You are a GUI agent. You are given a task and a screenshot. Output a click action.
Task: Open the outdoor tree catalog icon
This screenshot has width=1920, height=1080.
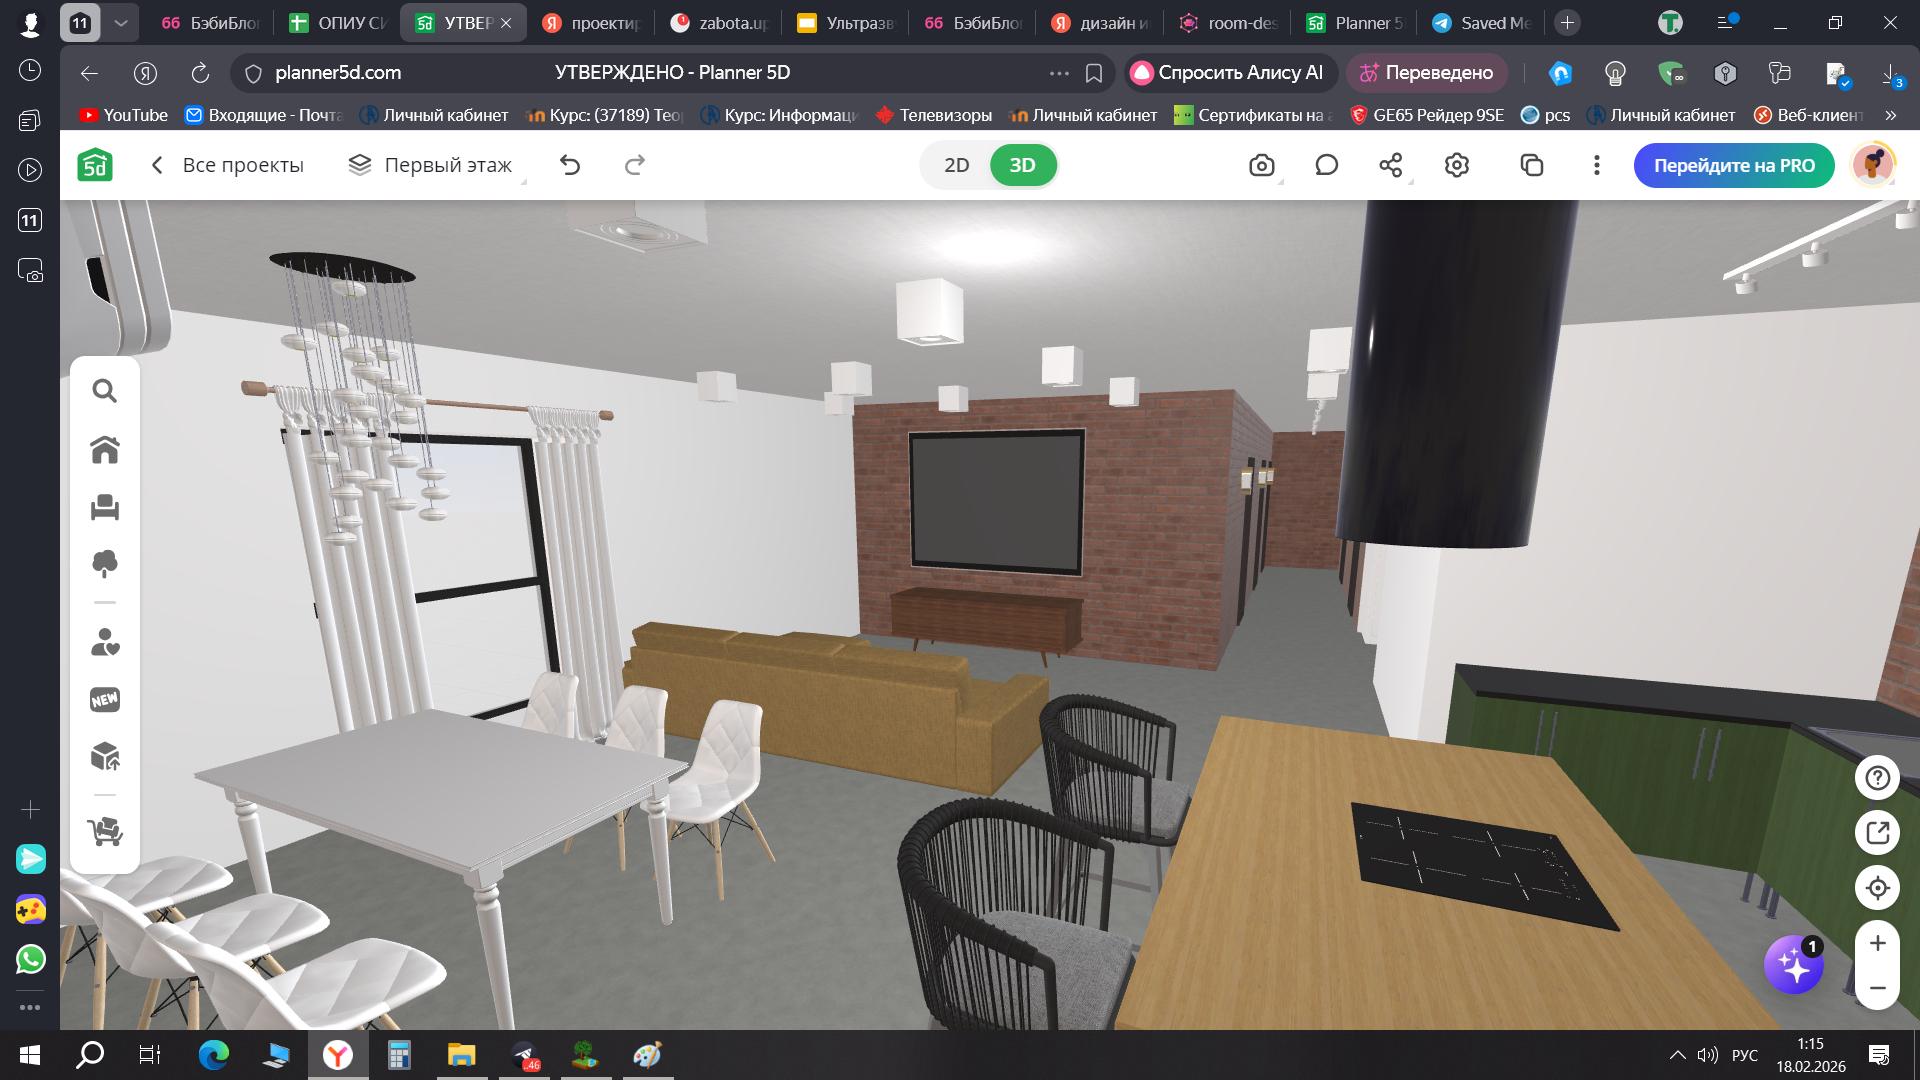point(105,564)
